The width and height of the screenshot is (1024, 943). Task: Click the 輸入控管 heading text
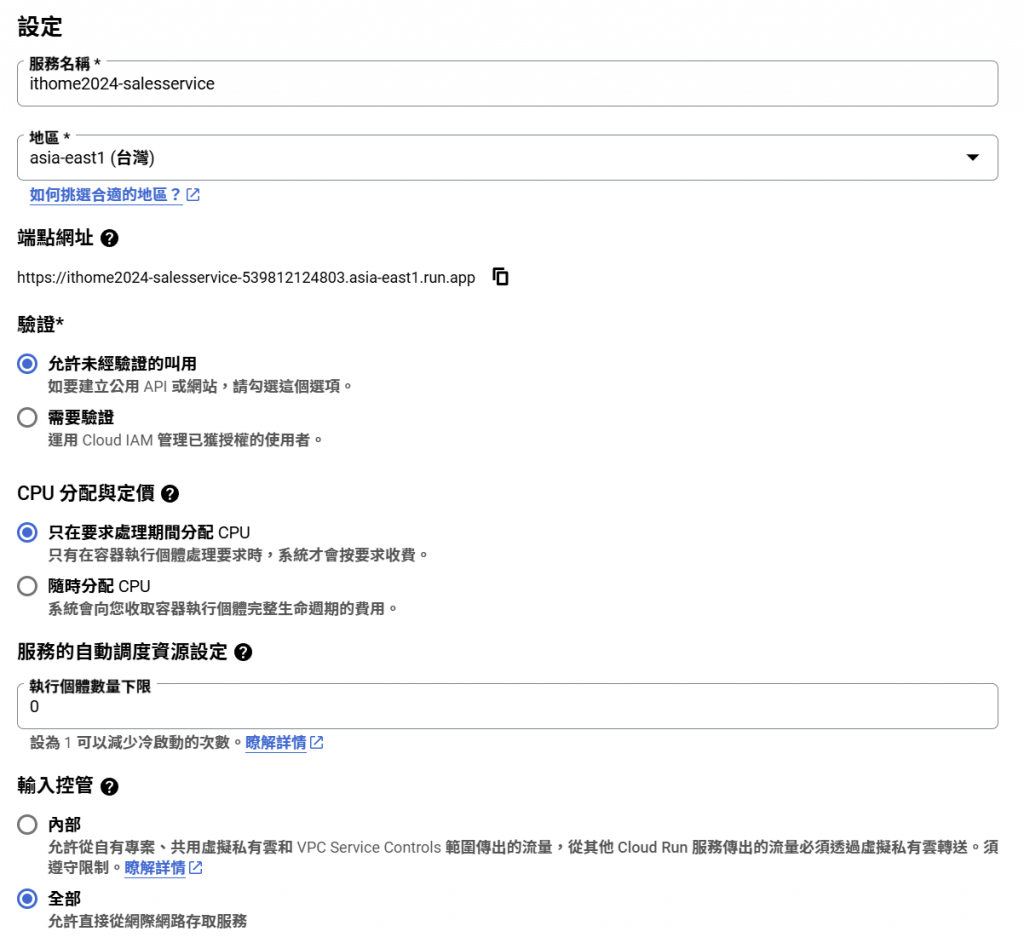point(56,786)
